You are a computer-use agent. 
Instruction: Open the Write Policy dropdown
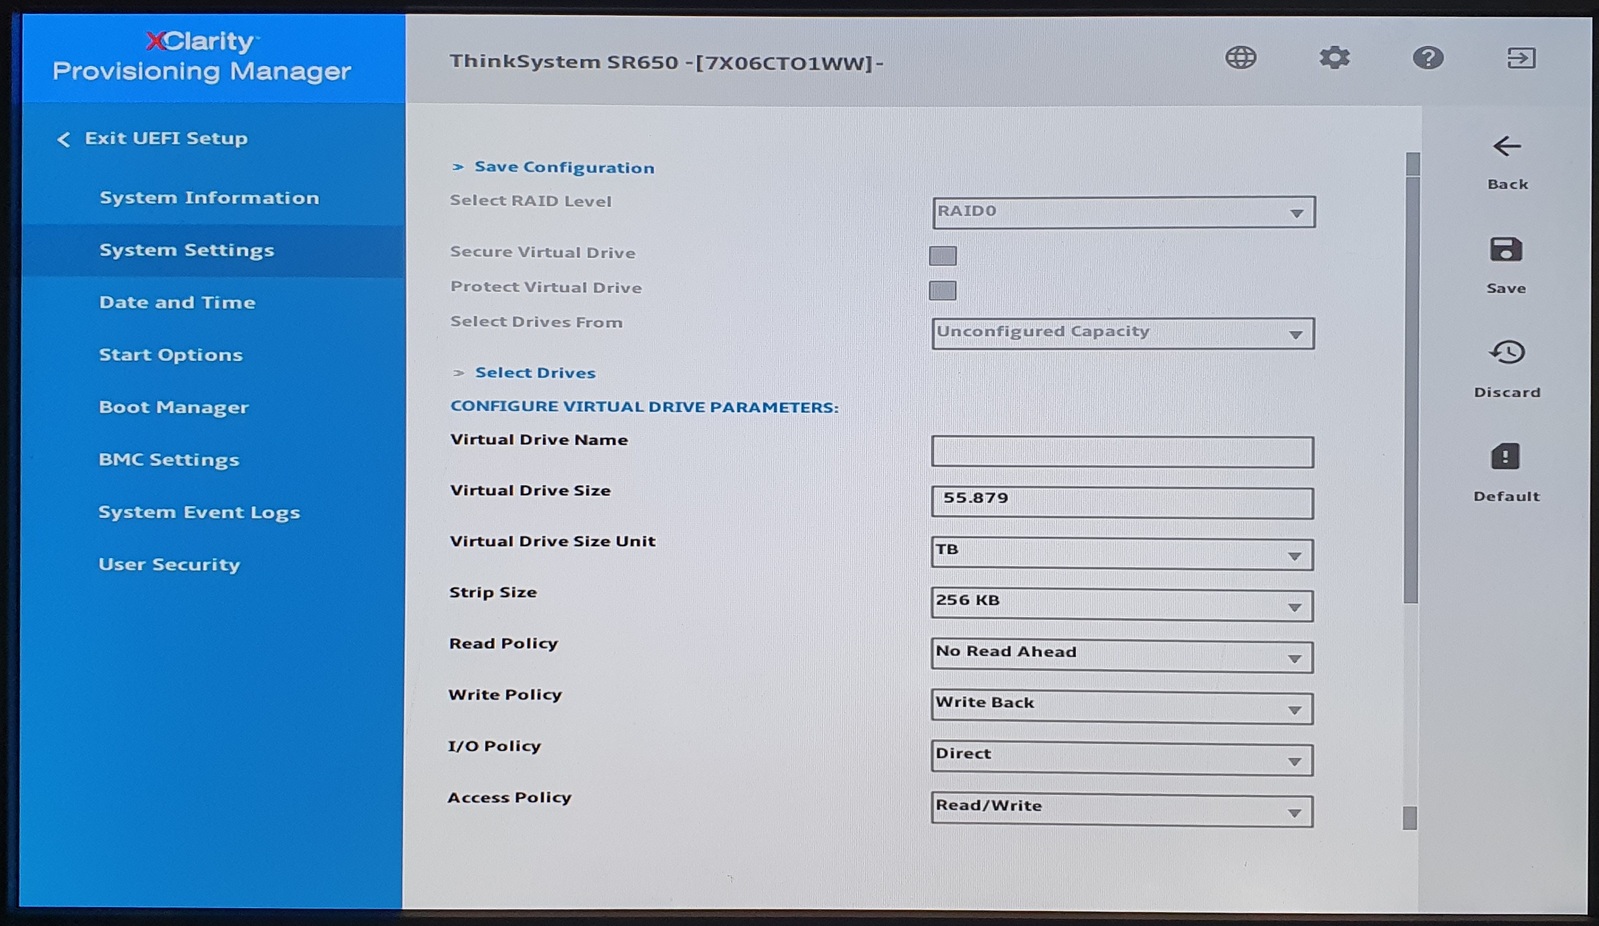1122,707
